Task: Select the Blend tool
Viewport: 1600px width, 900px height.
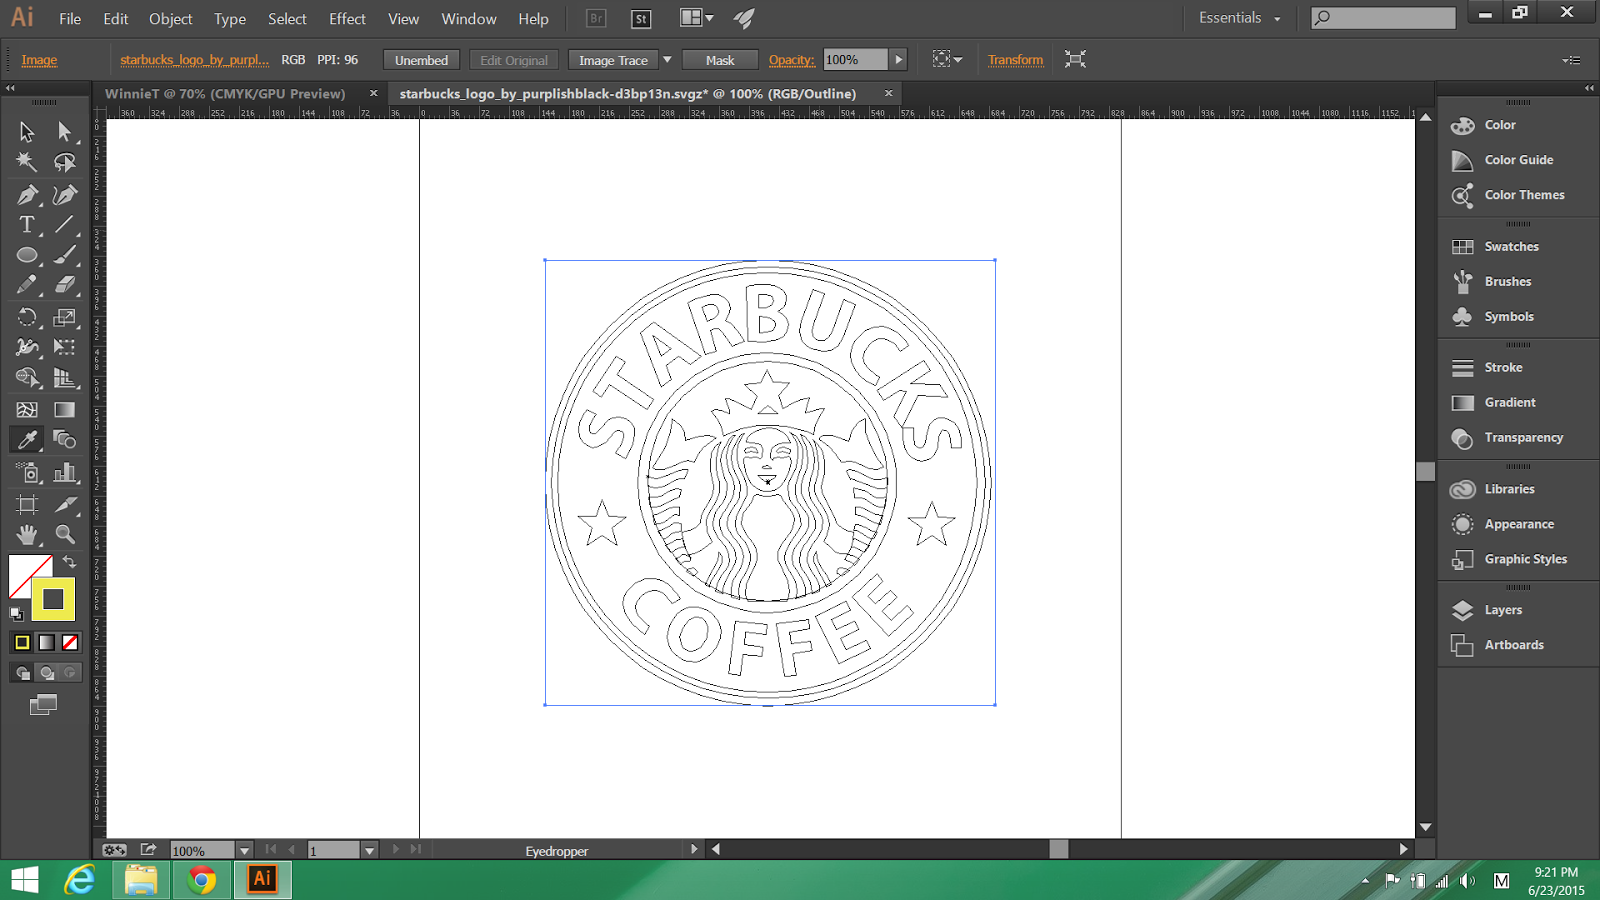Action: click(x=65, y=440)
